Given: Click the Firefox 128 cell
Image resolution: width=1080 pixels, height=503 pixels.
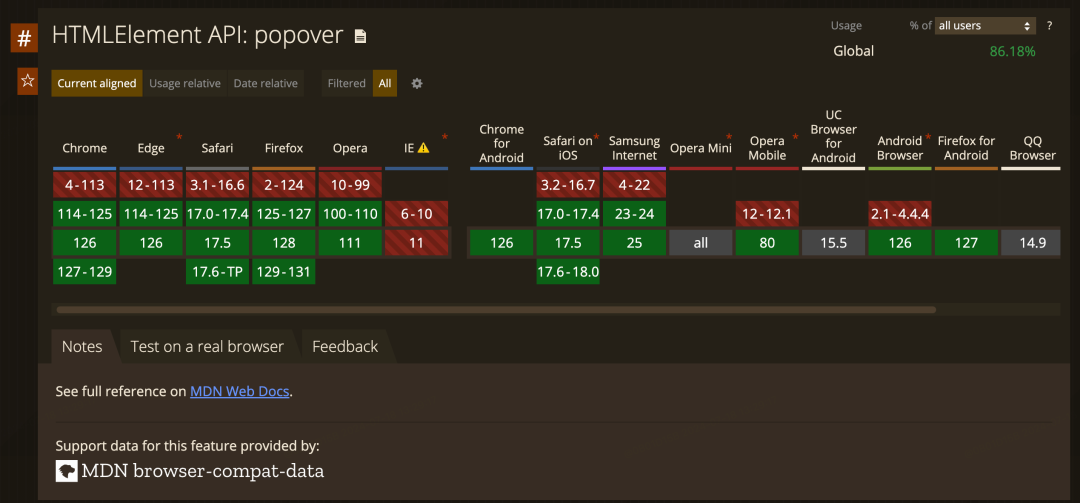Looking at the screenshot, I should coord(284,243).
